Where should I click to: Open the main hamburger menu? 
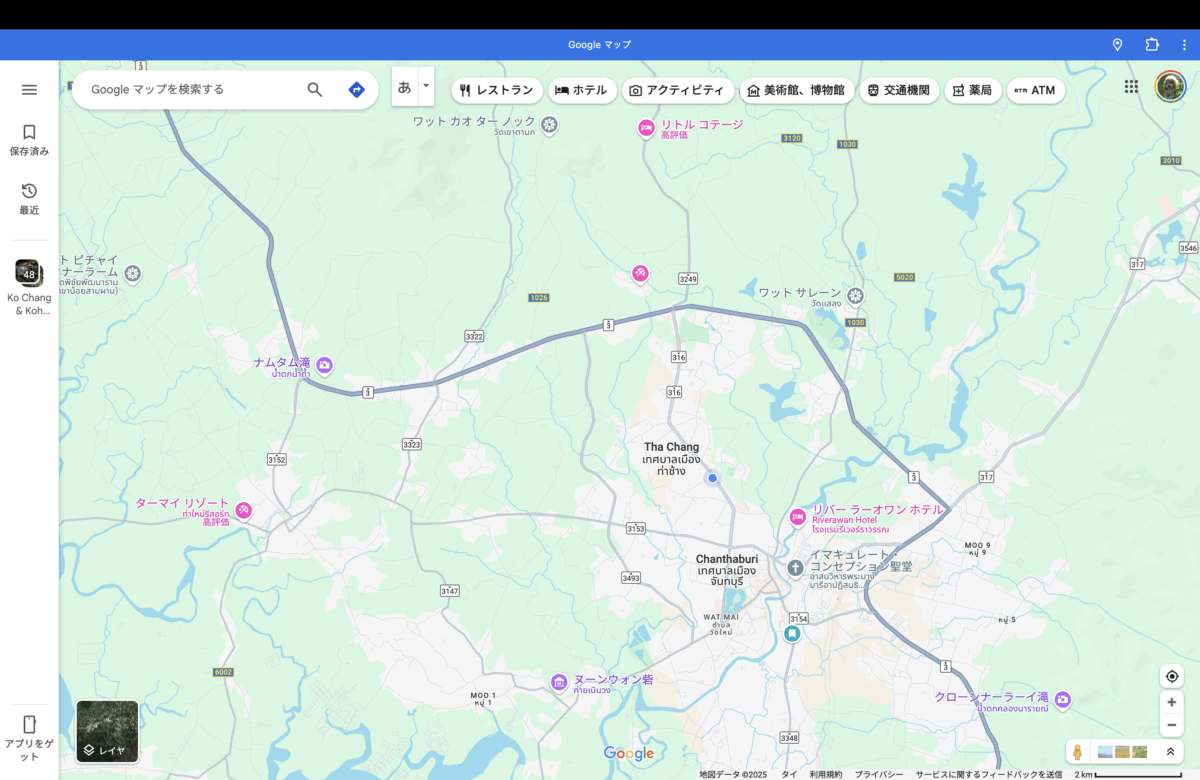[x=29, y=89]
